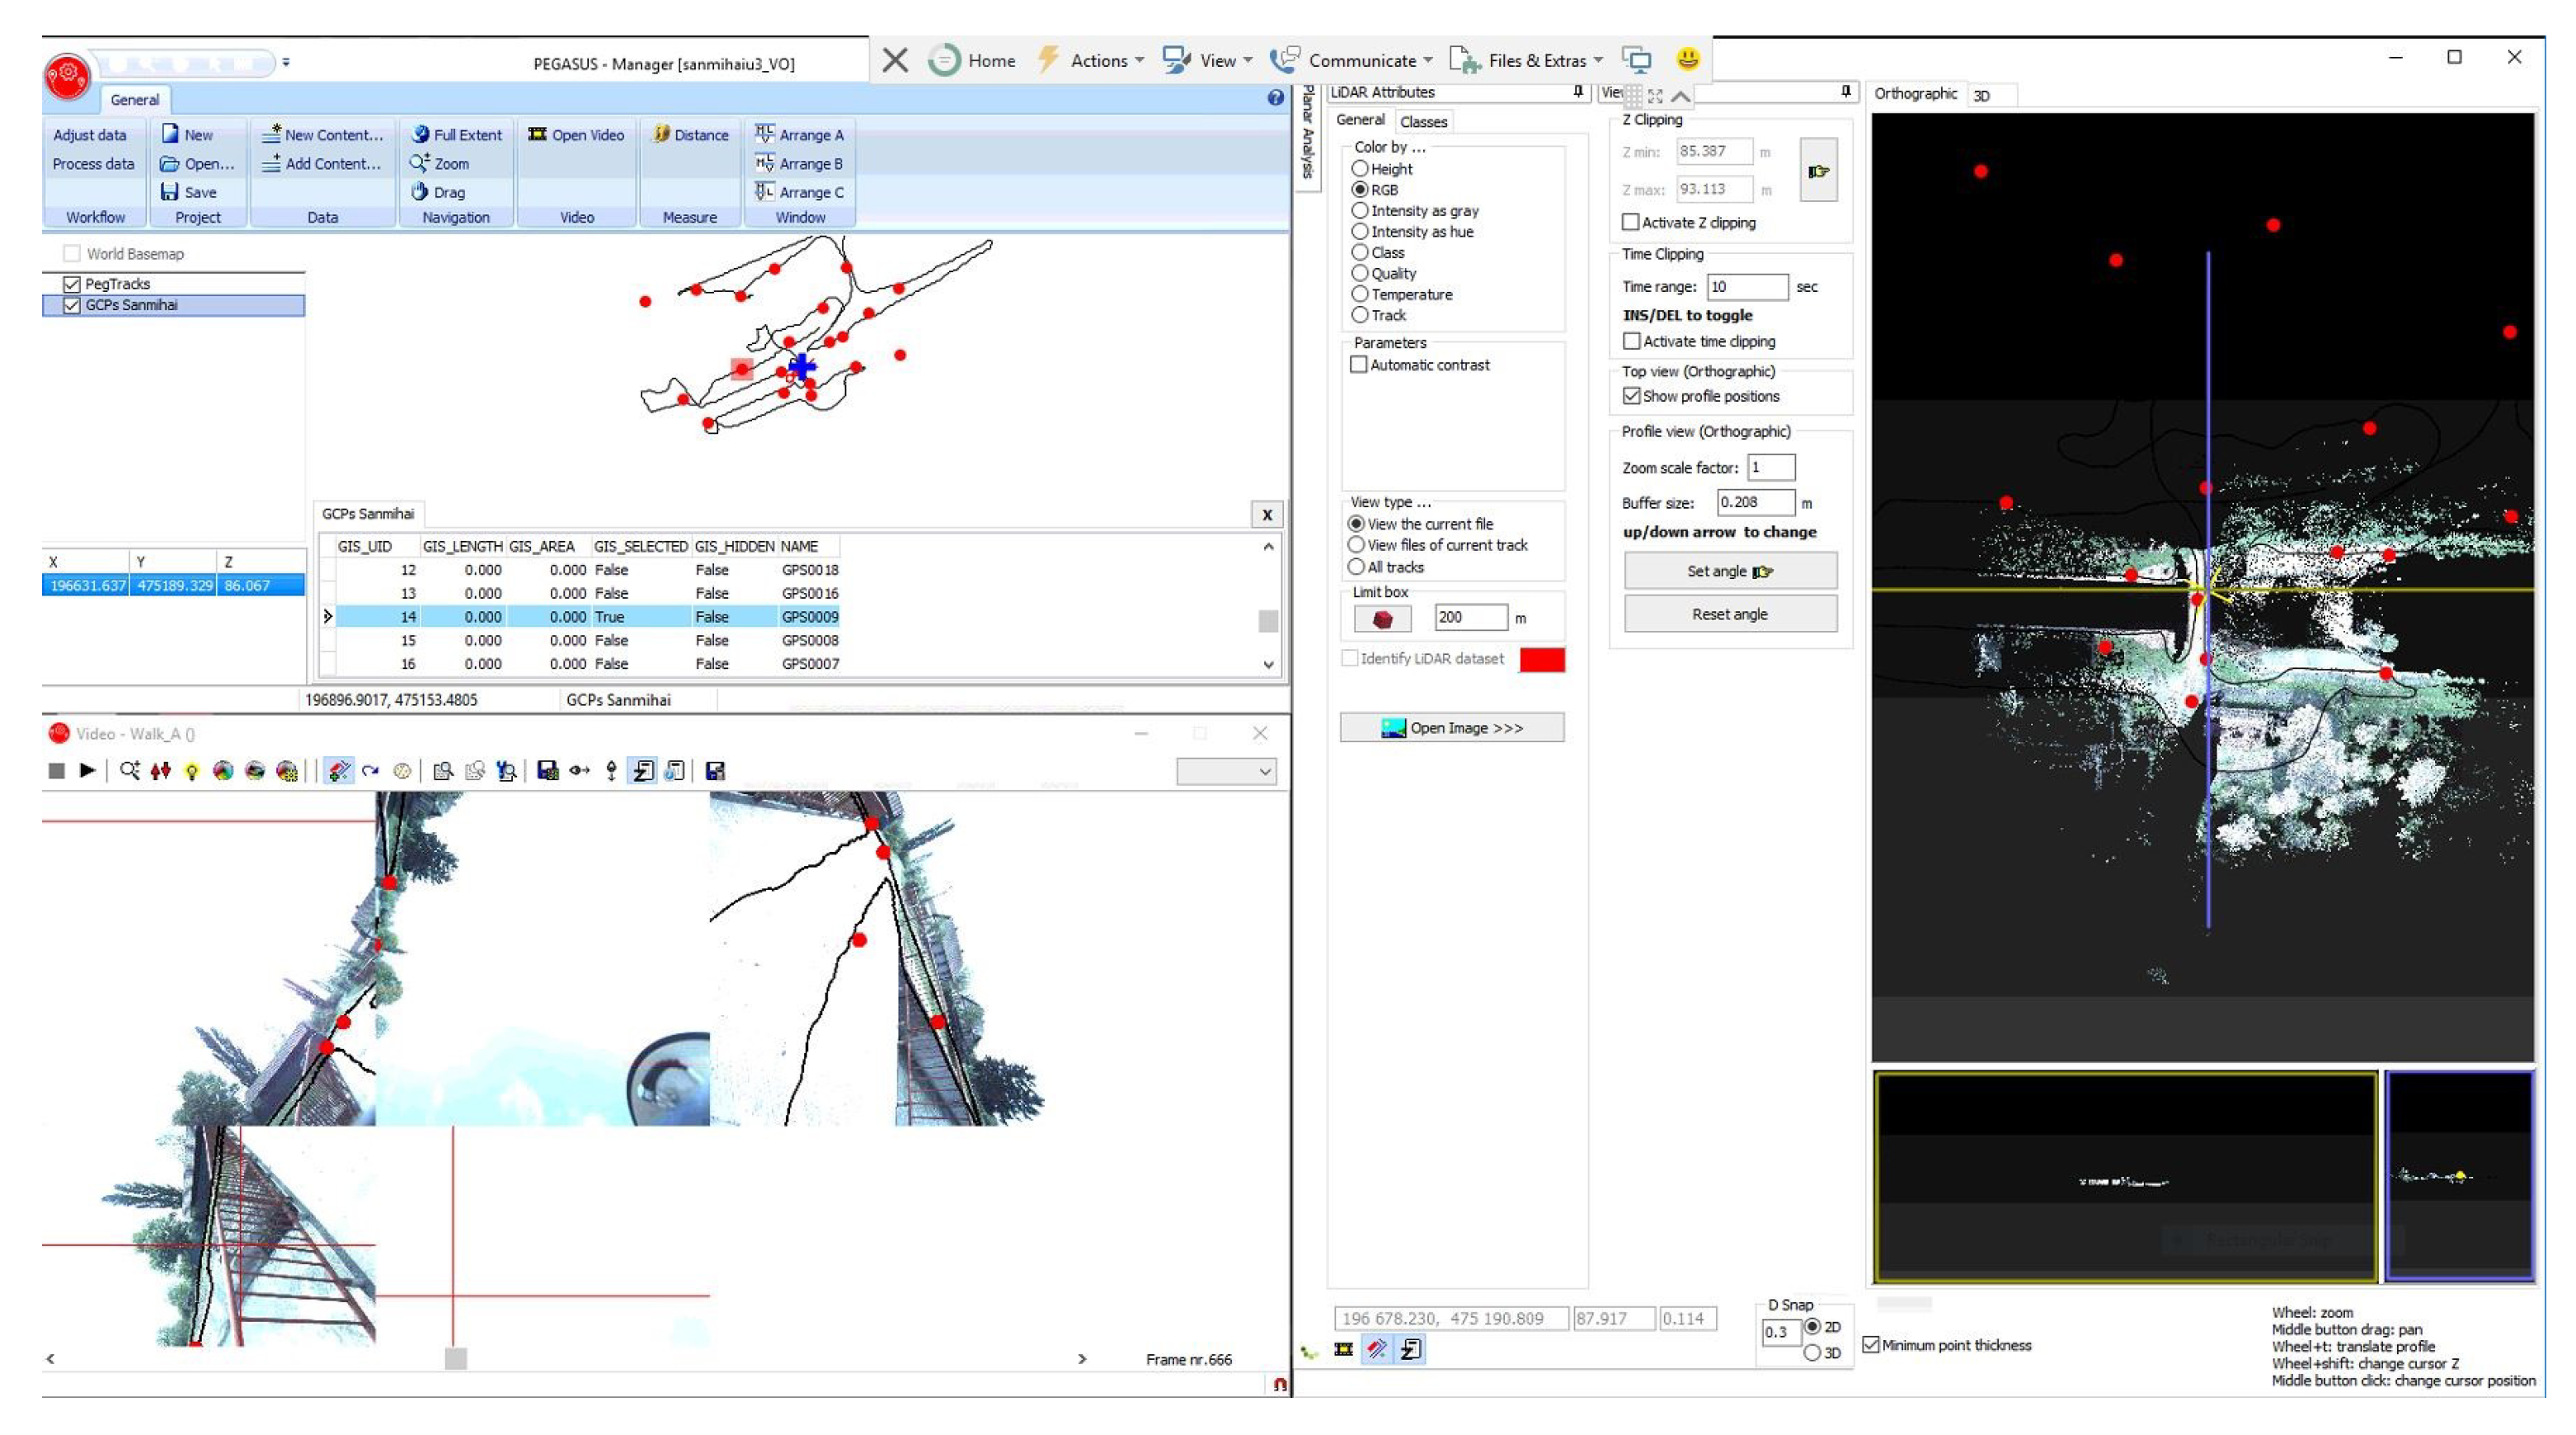This screenshot has width=2576, height=1435.
Task: Click the pin with down arrow icon
Action: coord(611,771)
